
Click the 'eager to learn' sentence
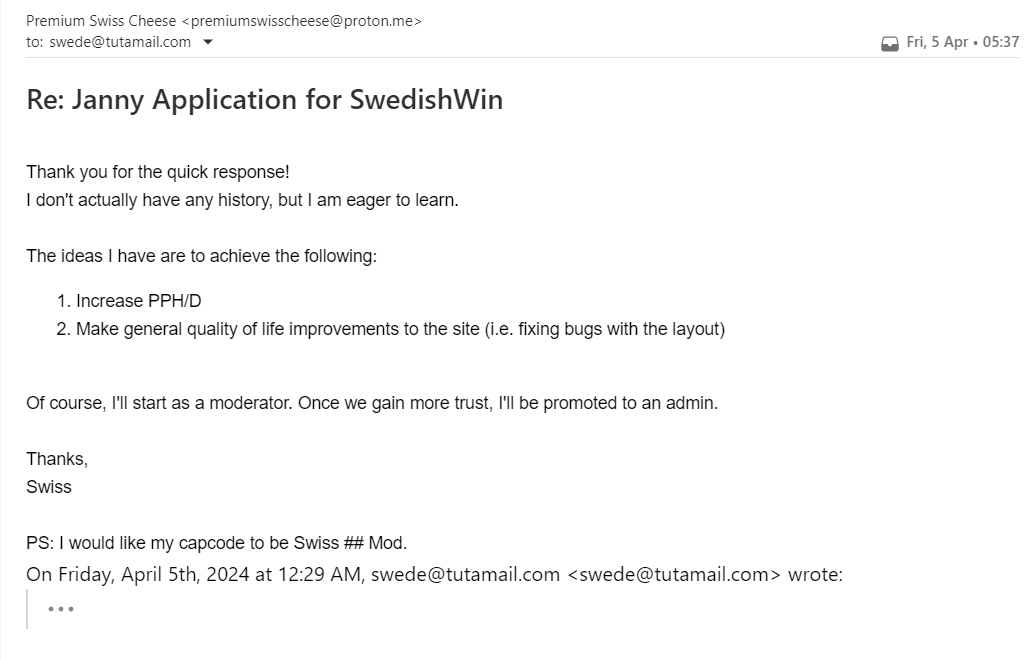pos(242,199)
